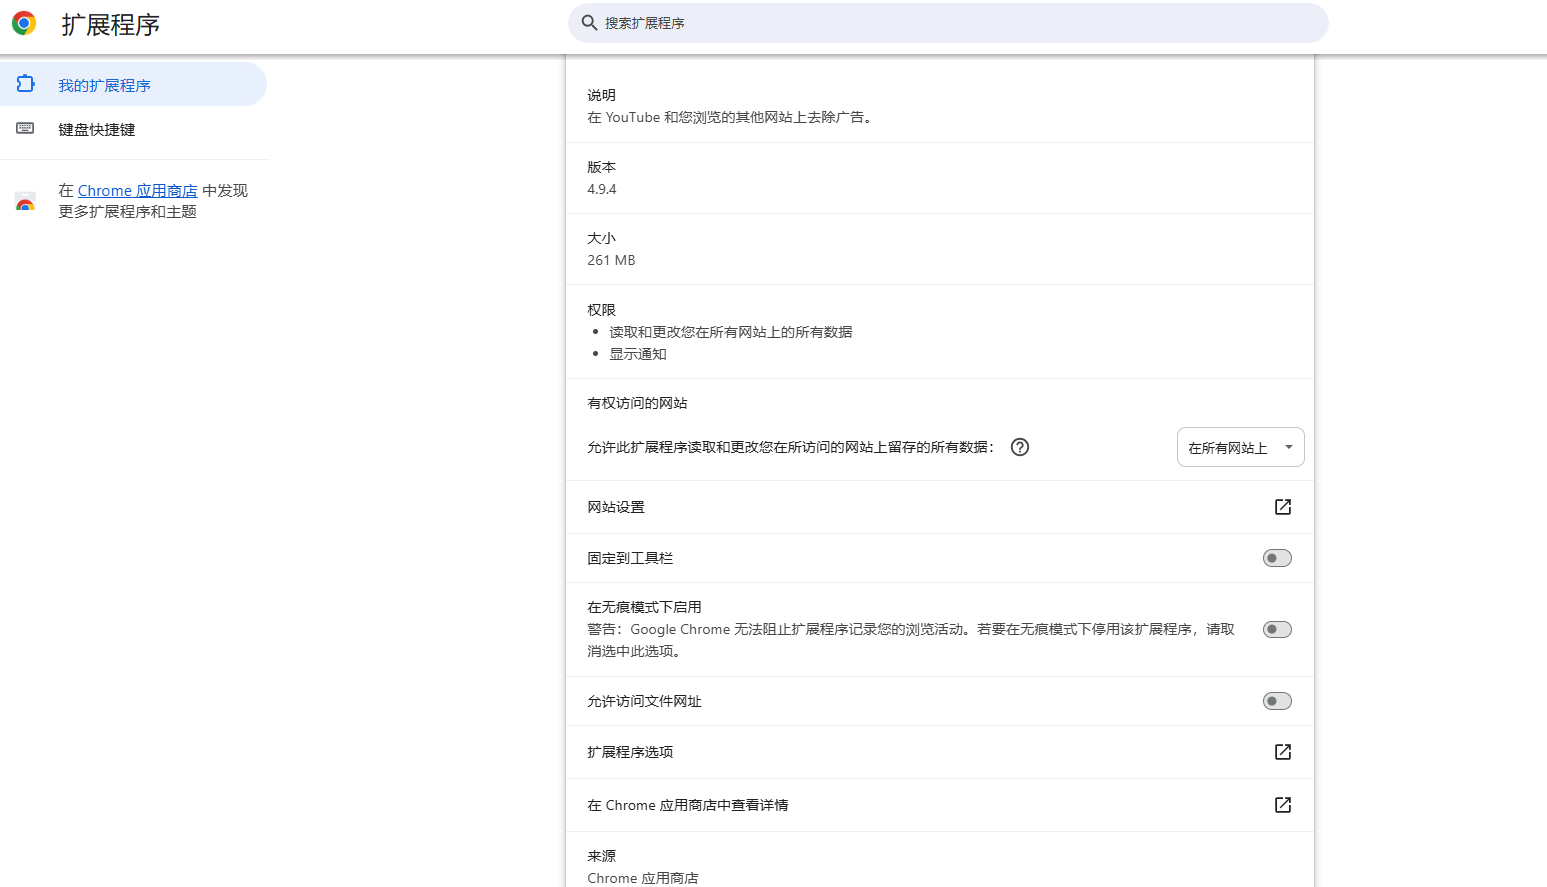
Task: Click launch icon for 在 Chrome 应用商店中查看详情
Action: [x=1283, y=805]
